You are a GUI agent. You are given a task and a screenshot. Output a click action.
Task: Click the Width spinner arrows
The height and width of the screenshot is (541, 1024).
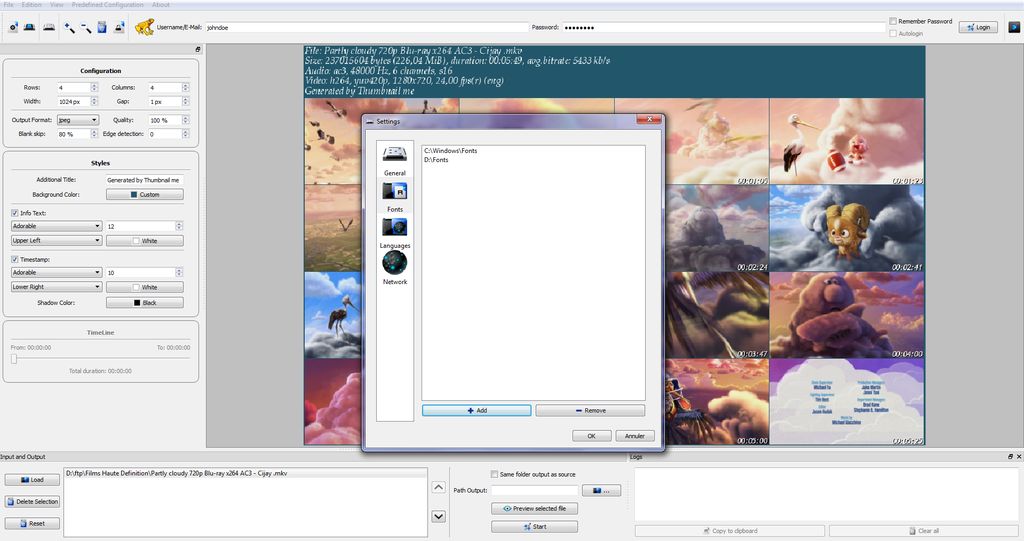[94, 101]
